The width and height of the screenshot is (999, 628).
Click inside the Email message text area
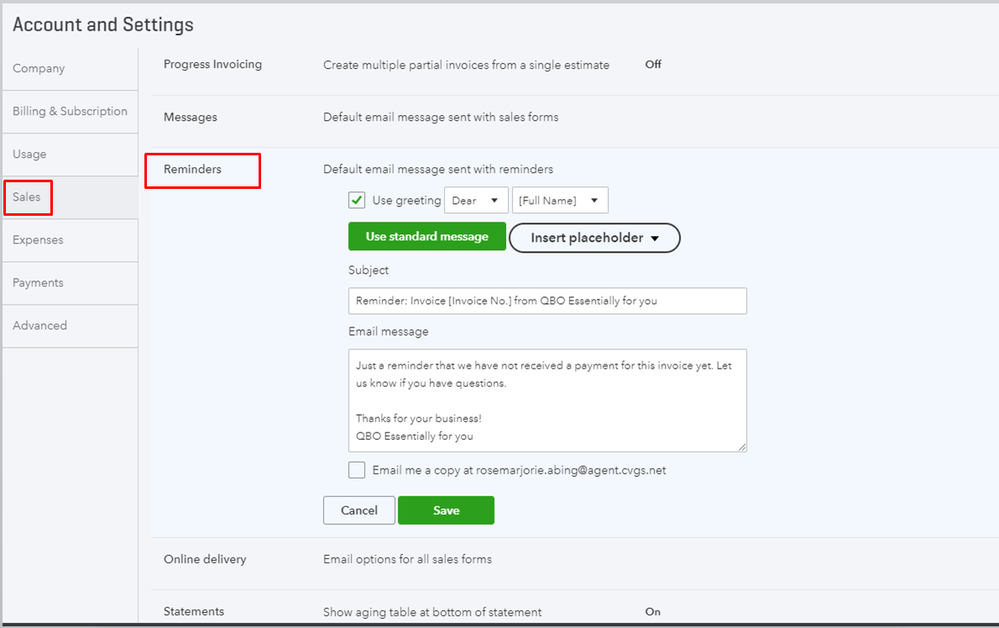(x=547, y=400)
